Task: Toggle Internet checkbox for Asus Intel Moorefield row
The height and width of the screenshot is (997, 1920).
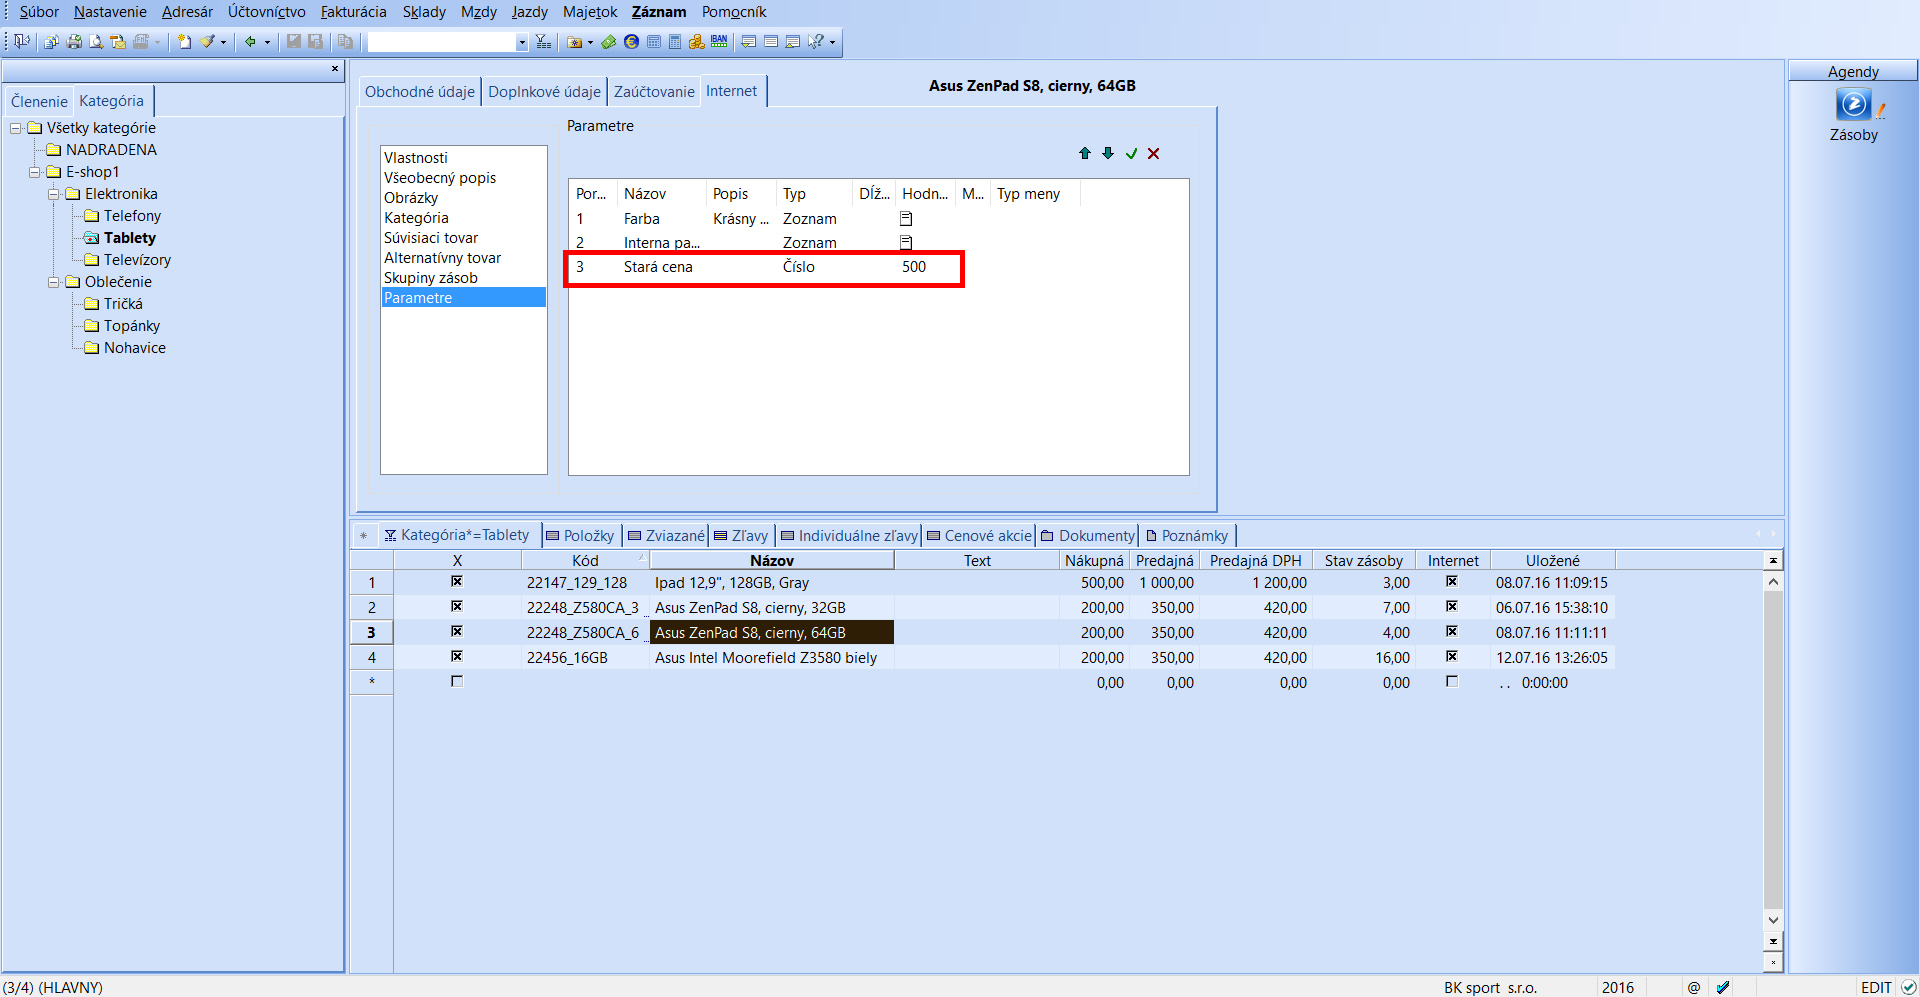Action: click(1452, 656)
